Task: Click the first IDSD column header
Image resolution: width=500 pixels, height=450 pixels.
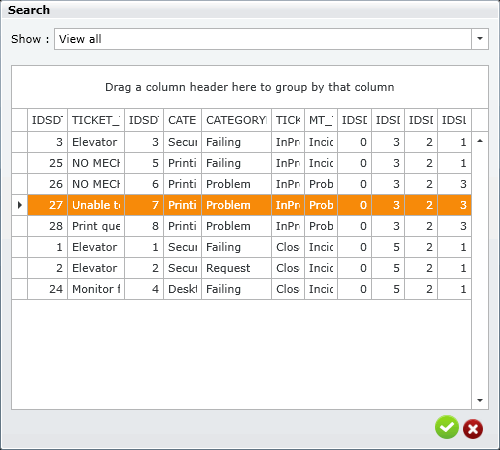Action: tap(47, 120)
